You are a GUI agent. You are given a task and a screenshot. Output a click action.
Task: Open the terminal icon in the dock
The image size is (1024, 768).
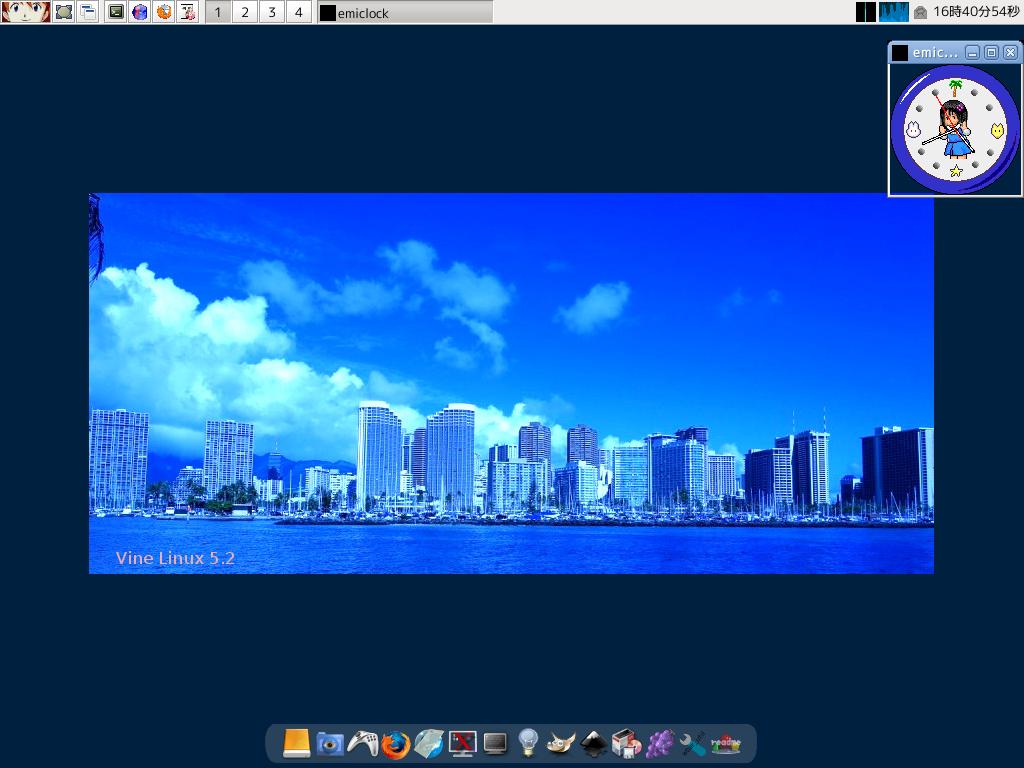tap(495, 743)
